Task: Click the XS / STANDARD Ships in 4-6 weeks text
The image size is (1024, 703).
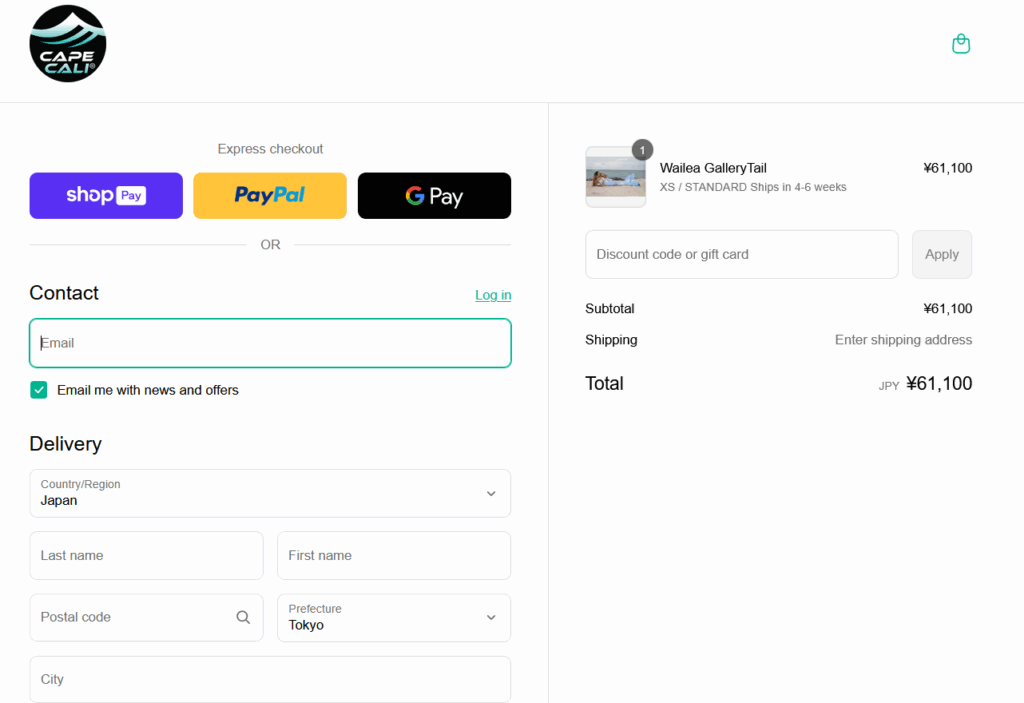Action: 753,187
